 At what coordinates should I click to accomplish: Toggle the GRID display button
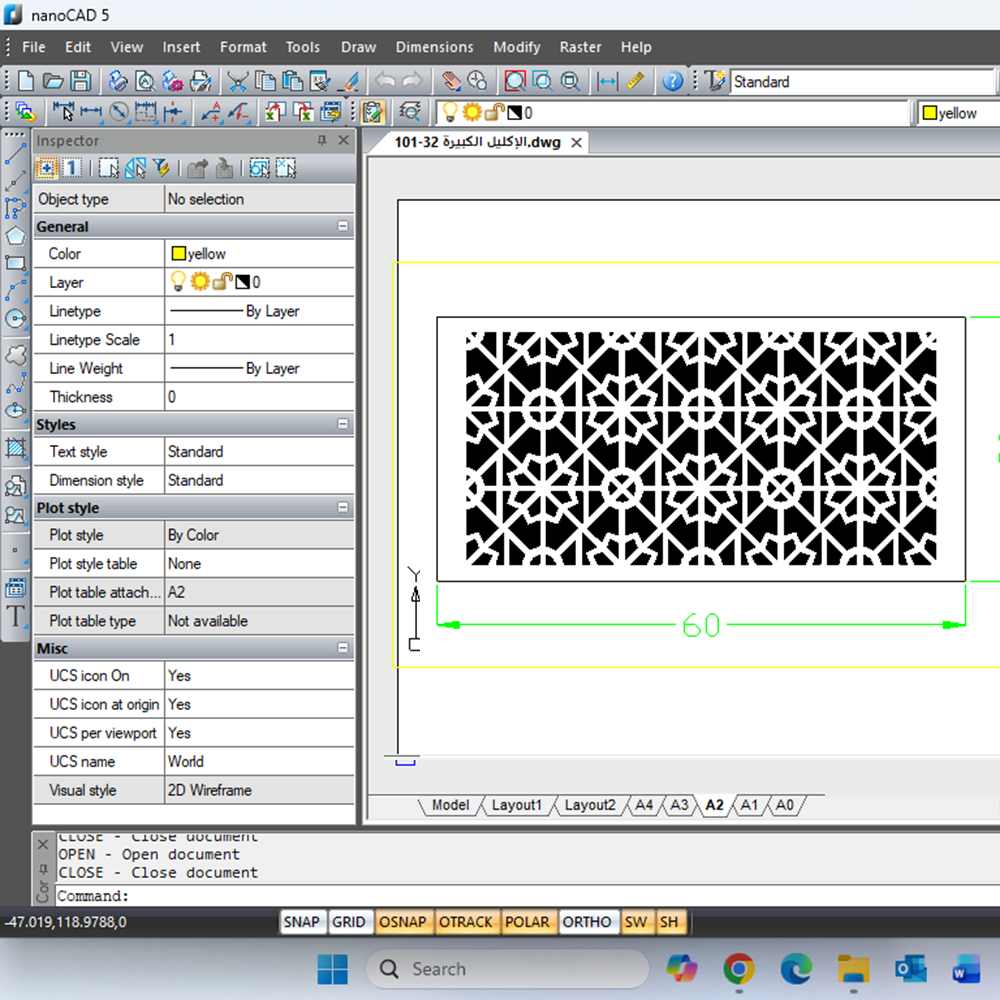348,922
